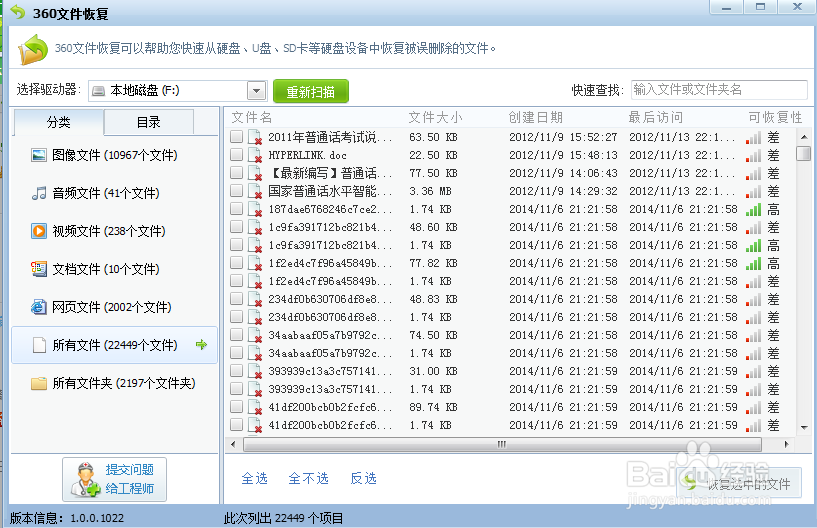Tick the checkbox for the 77.82 KB file
817x528 pixels.
point(237,263)
